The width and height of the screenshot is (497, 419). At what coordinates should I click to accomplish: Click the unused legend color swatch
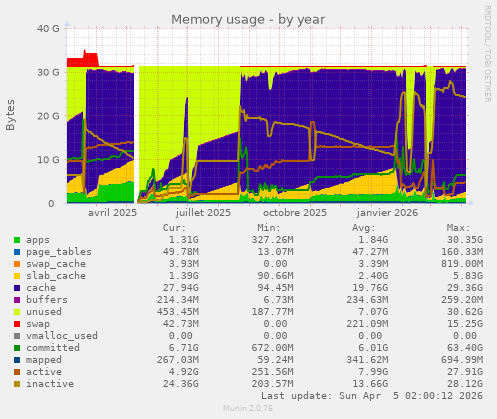[x=17, y=312]
